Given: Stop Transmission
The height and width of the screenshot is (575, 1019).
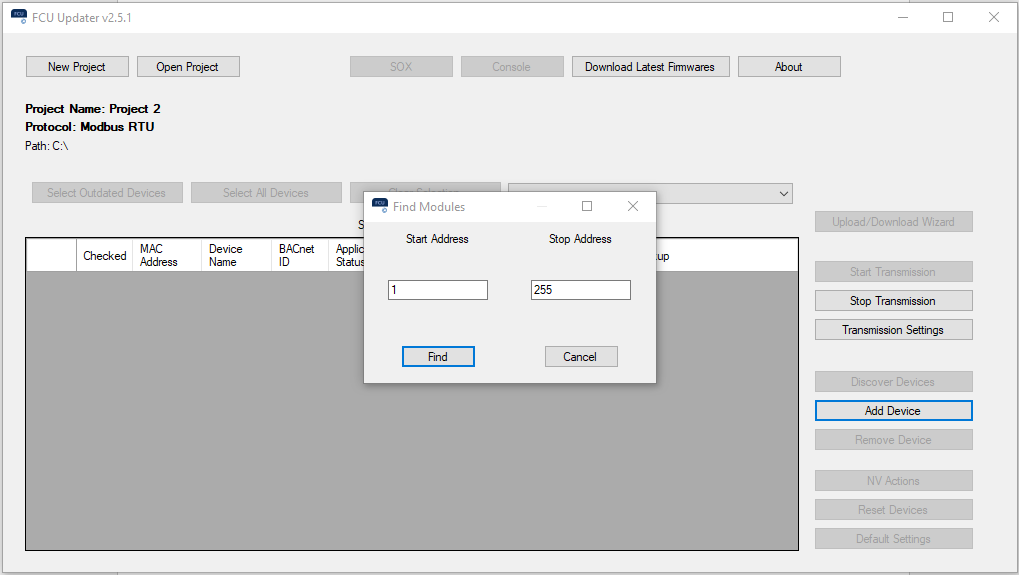Looking at the screenshot, I should [x=893, y=301].
